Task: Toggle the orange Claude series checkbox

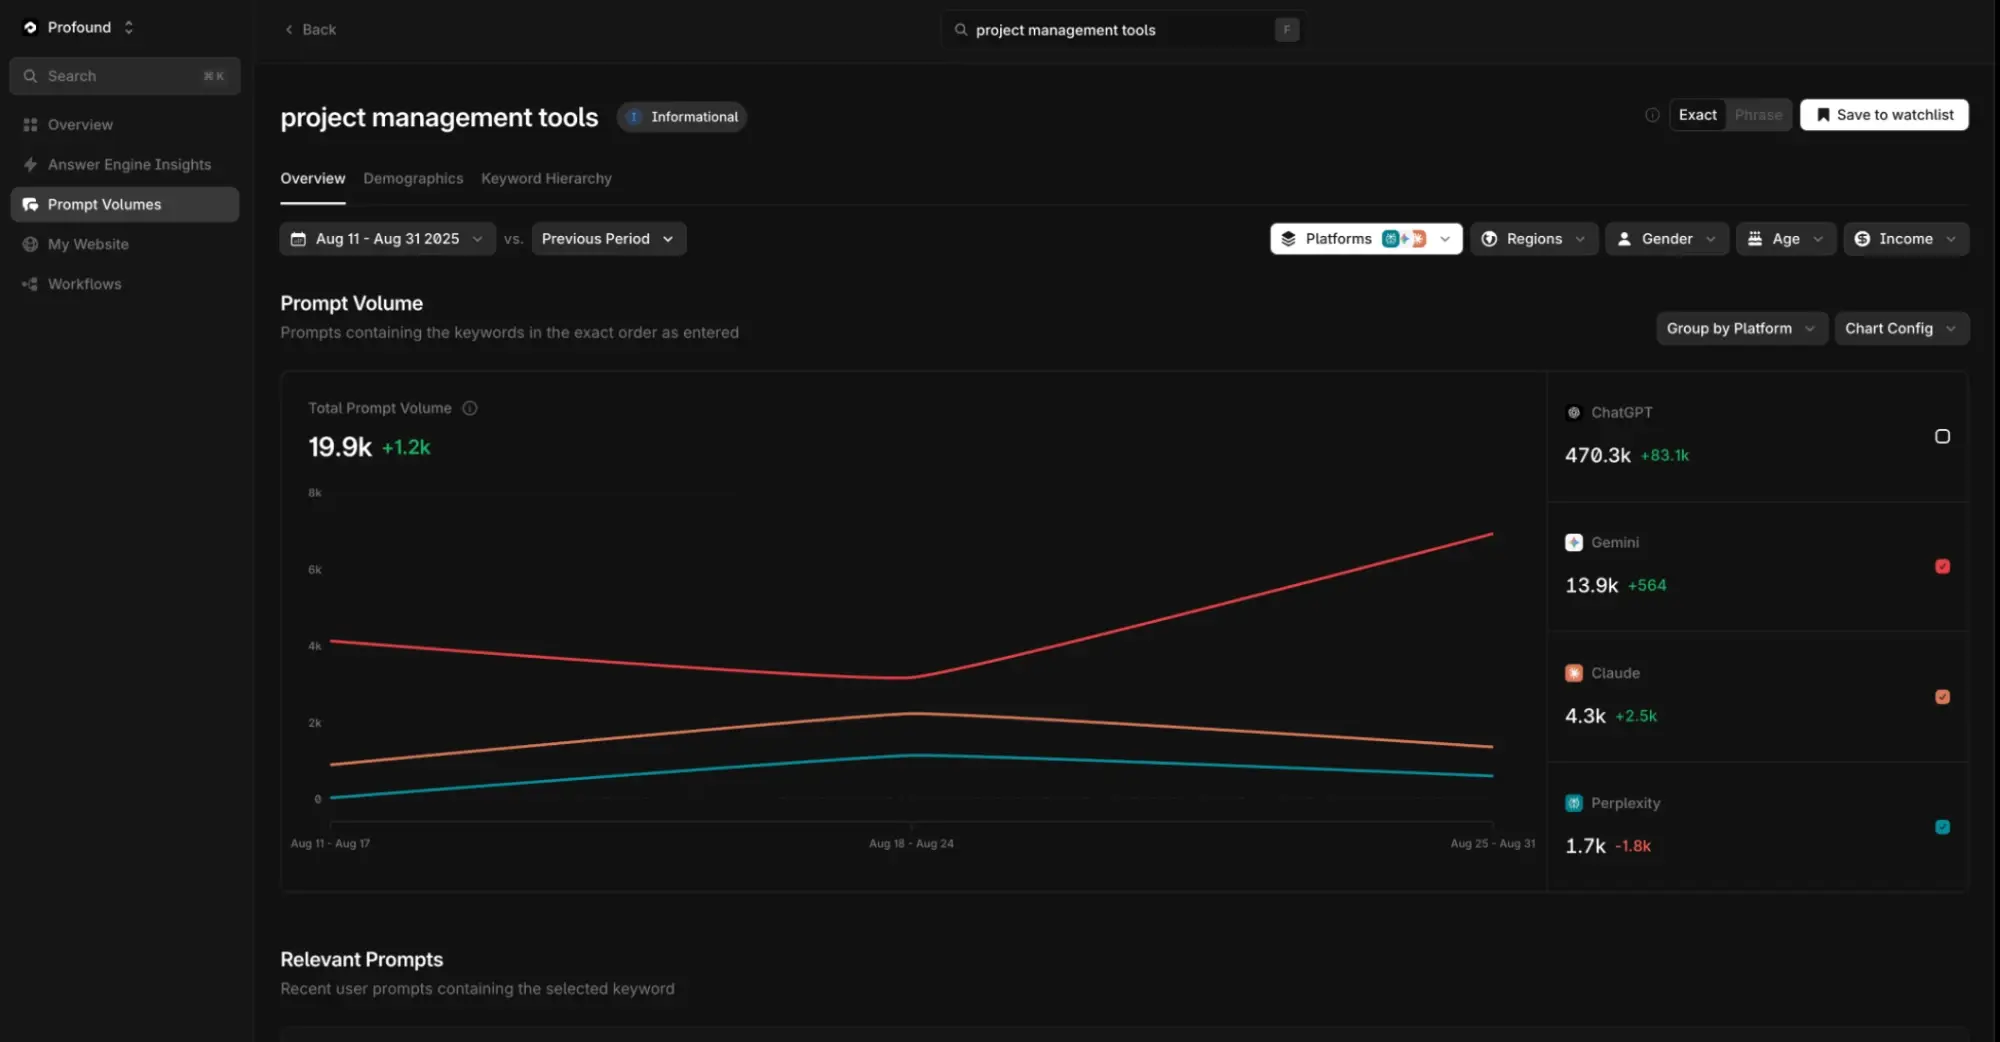Action: click(1942, 697)
